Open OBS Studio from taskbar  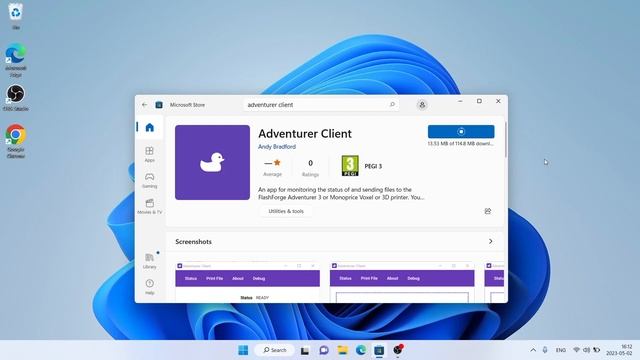tap(398, 350)
